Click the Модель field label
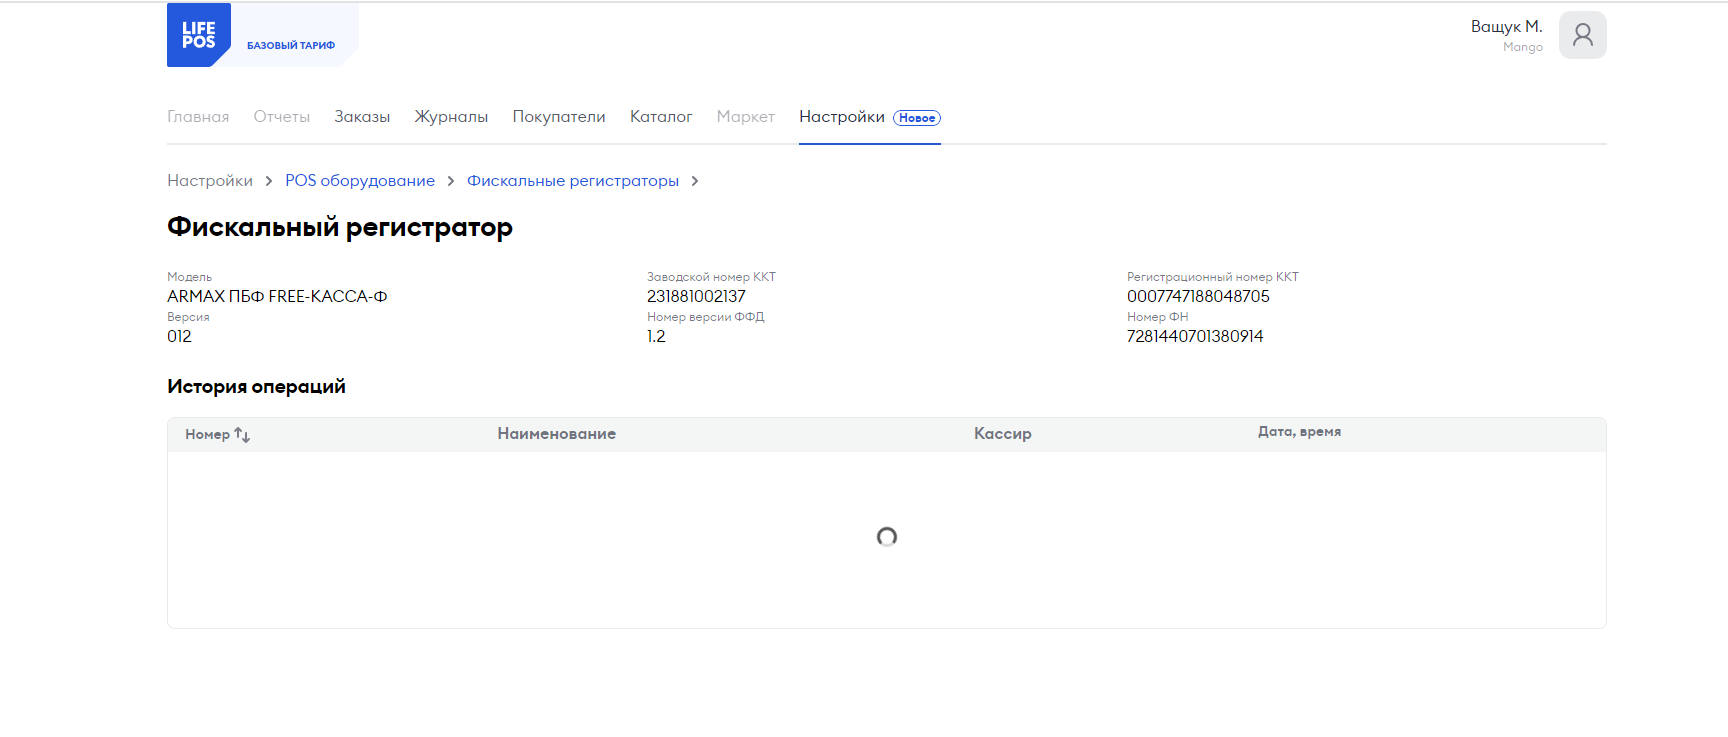The height and width of the screenshot is (737, 1728). click(189, 277)
